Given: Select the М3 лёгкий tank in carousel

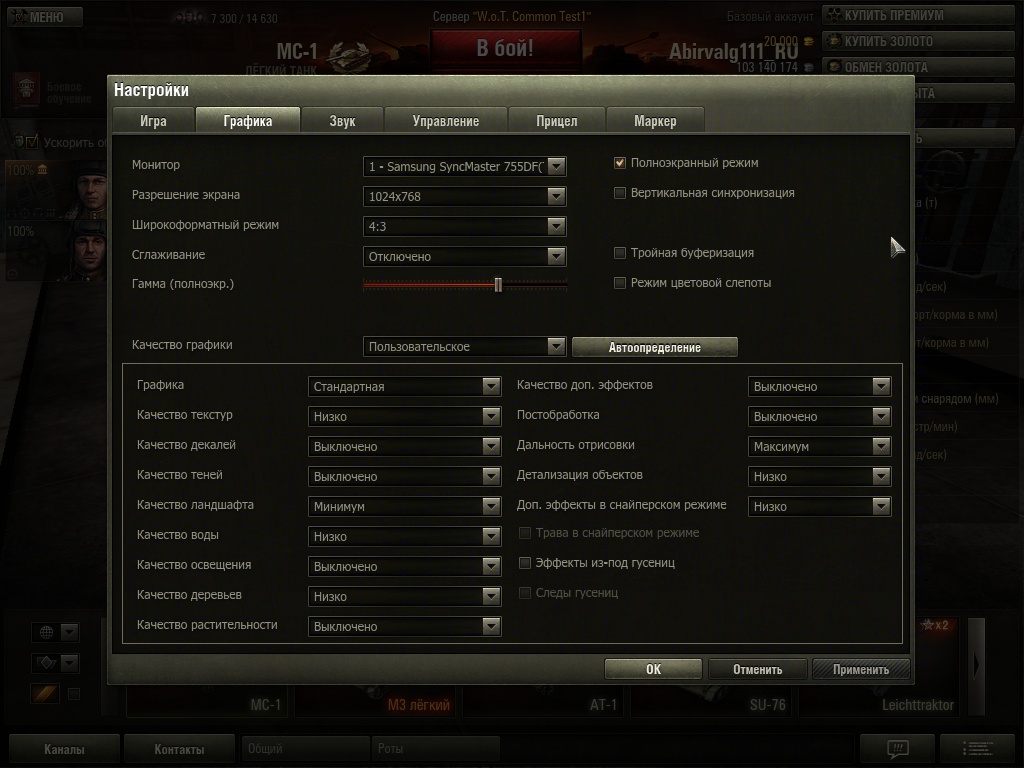Looking at the screenshot, I should [x=376, y=700].
